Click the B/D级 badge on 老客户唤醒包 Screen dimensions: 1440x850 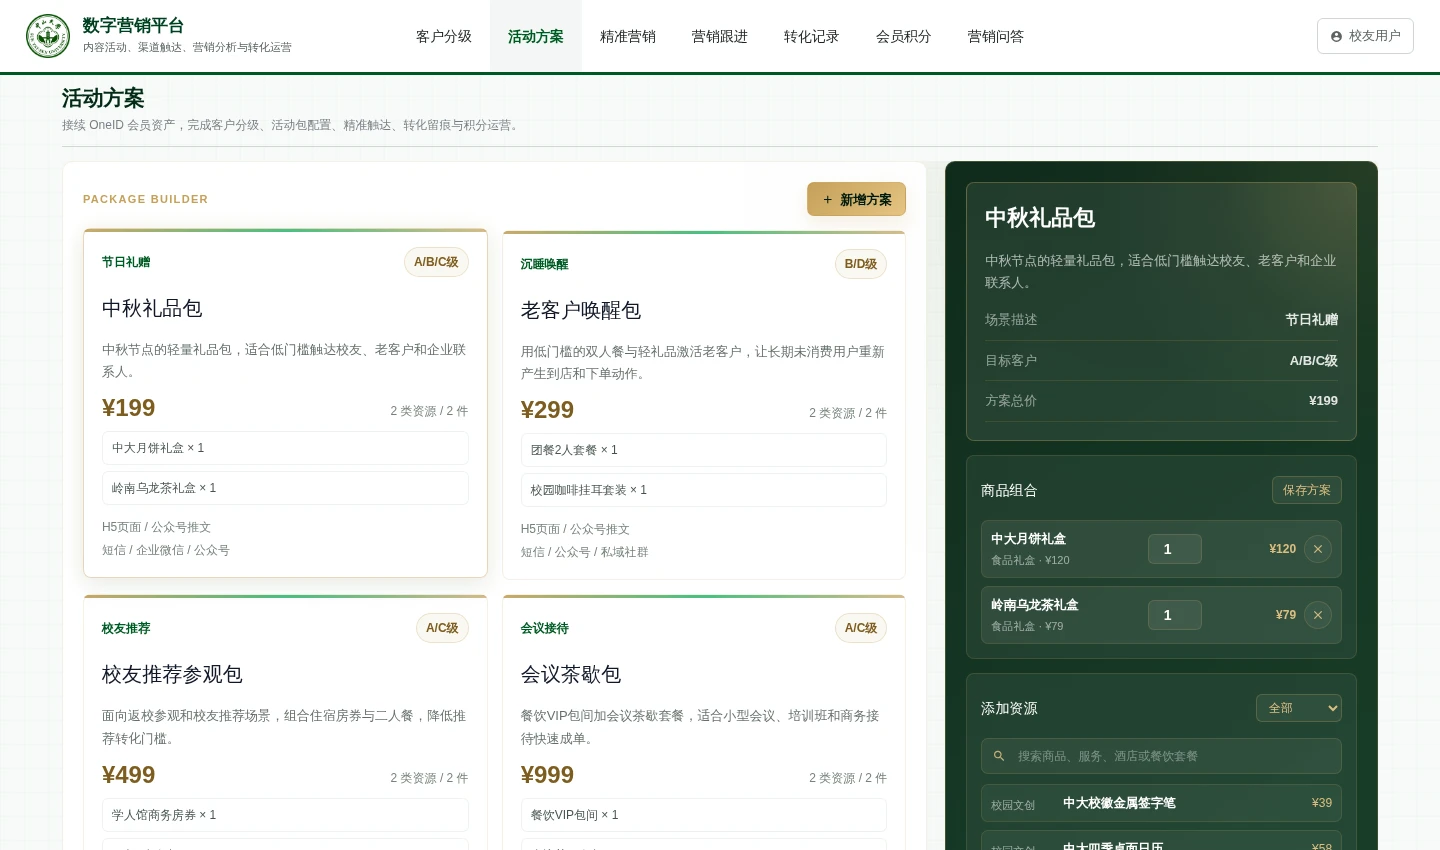(x=861, y=264)
